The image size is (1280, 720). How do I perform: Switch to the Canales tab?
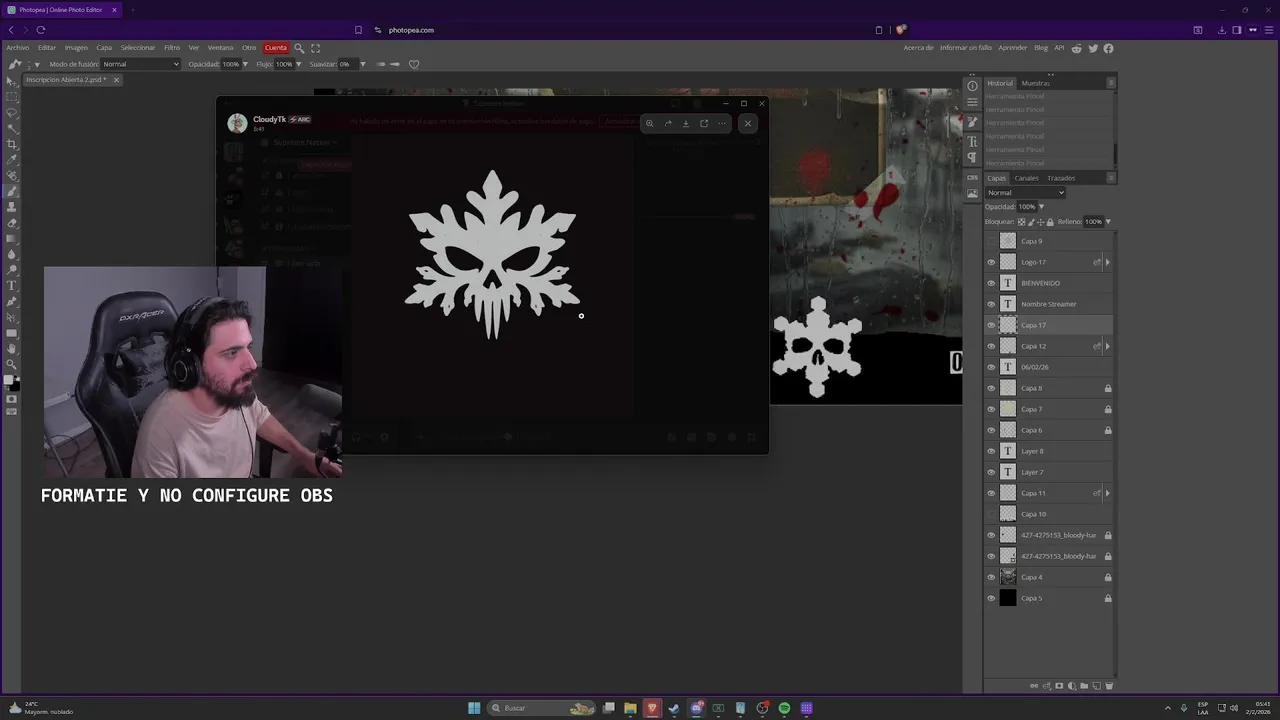[x=1026, y=178]
